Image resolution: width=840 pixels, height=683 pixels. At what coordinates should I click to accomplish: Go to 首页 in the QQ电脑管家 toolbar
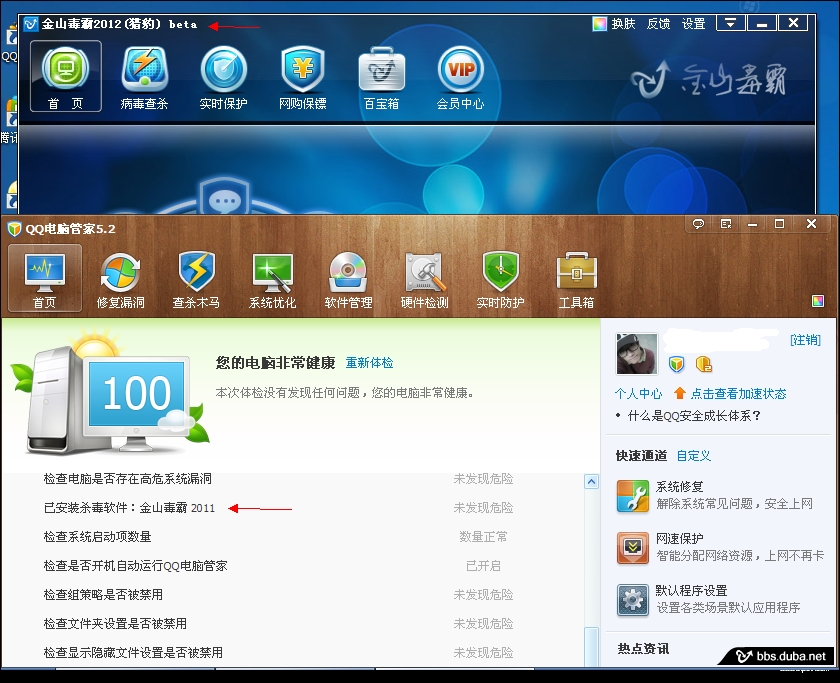[44, 278]
